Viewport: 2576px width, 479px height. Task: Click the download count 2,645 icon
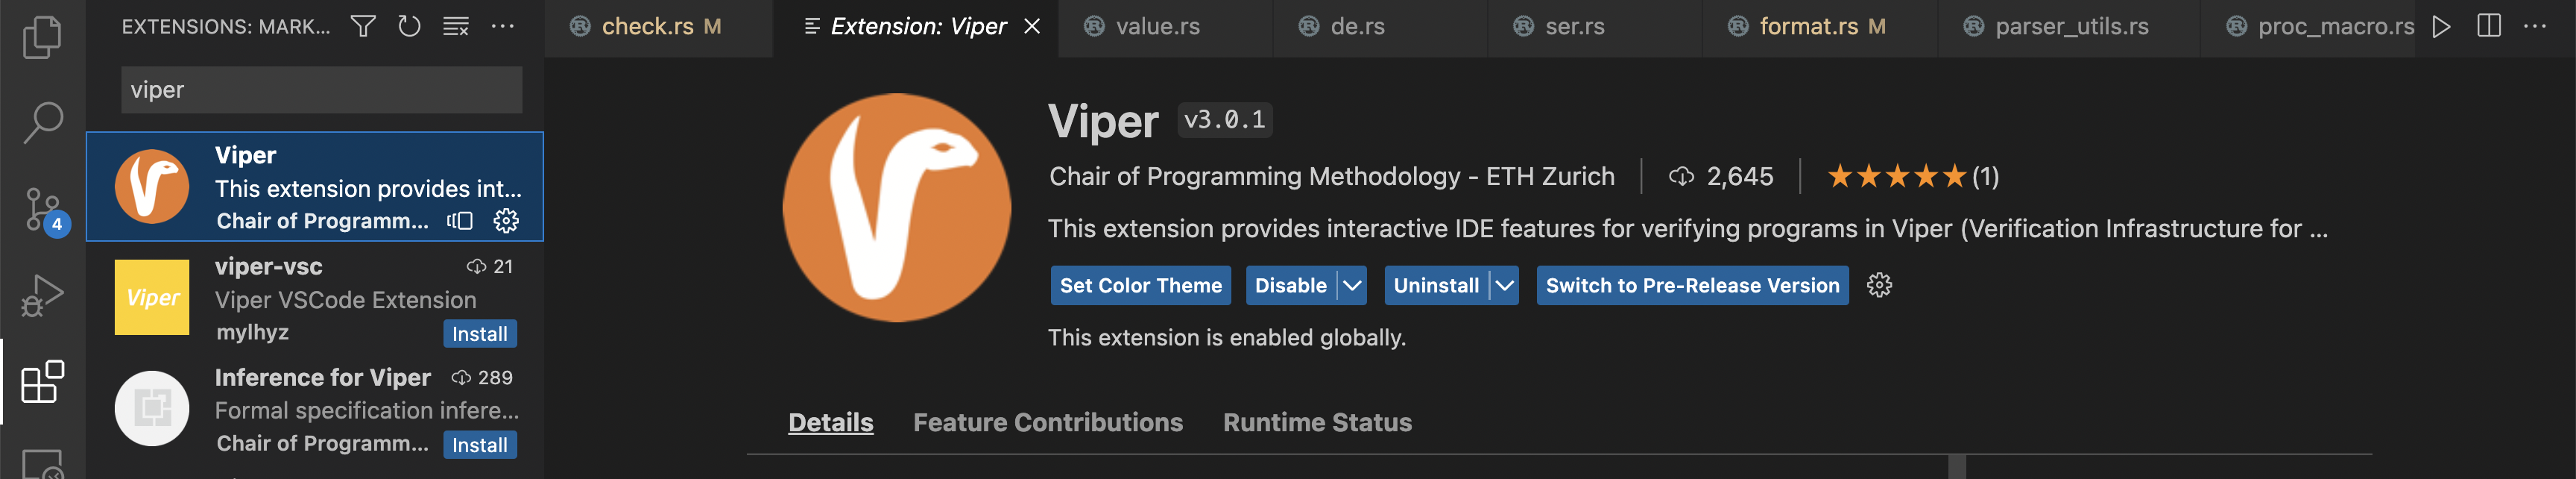click(1681, 177)
